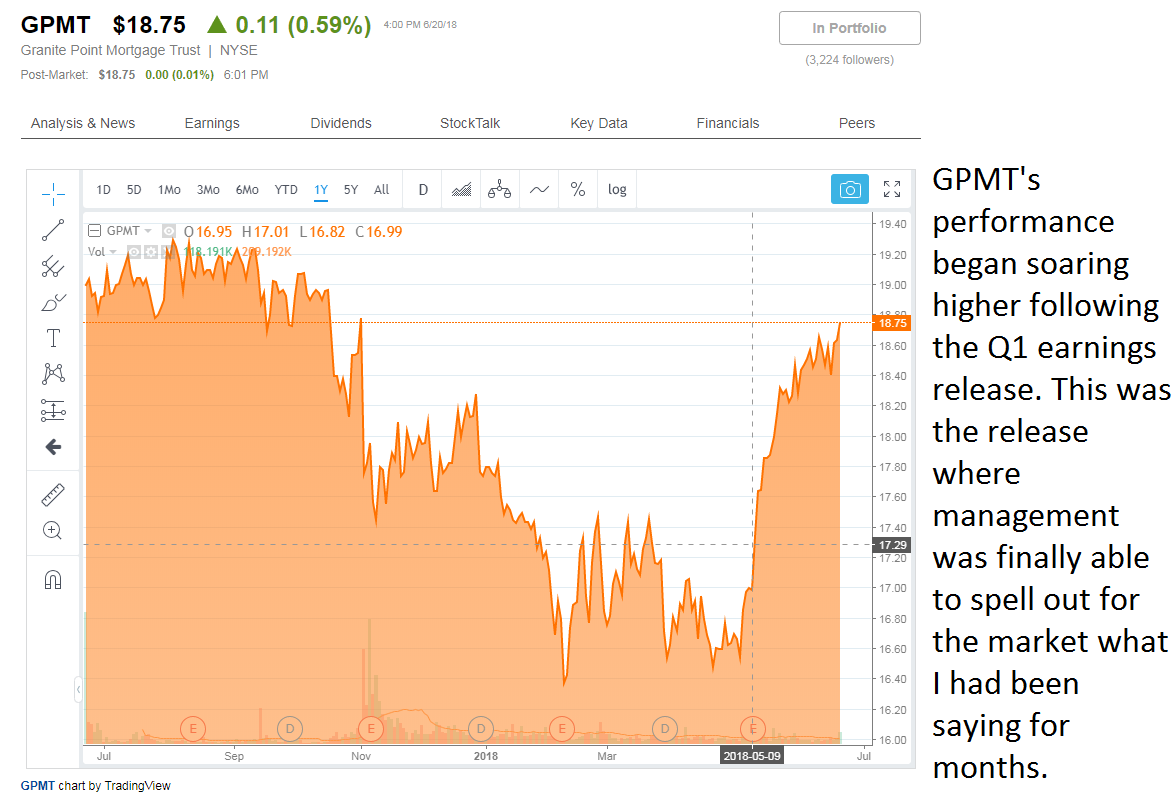Screen dimensions: 1172x809
Task: Select the pitchfork drawing tool
Action: 53,266
